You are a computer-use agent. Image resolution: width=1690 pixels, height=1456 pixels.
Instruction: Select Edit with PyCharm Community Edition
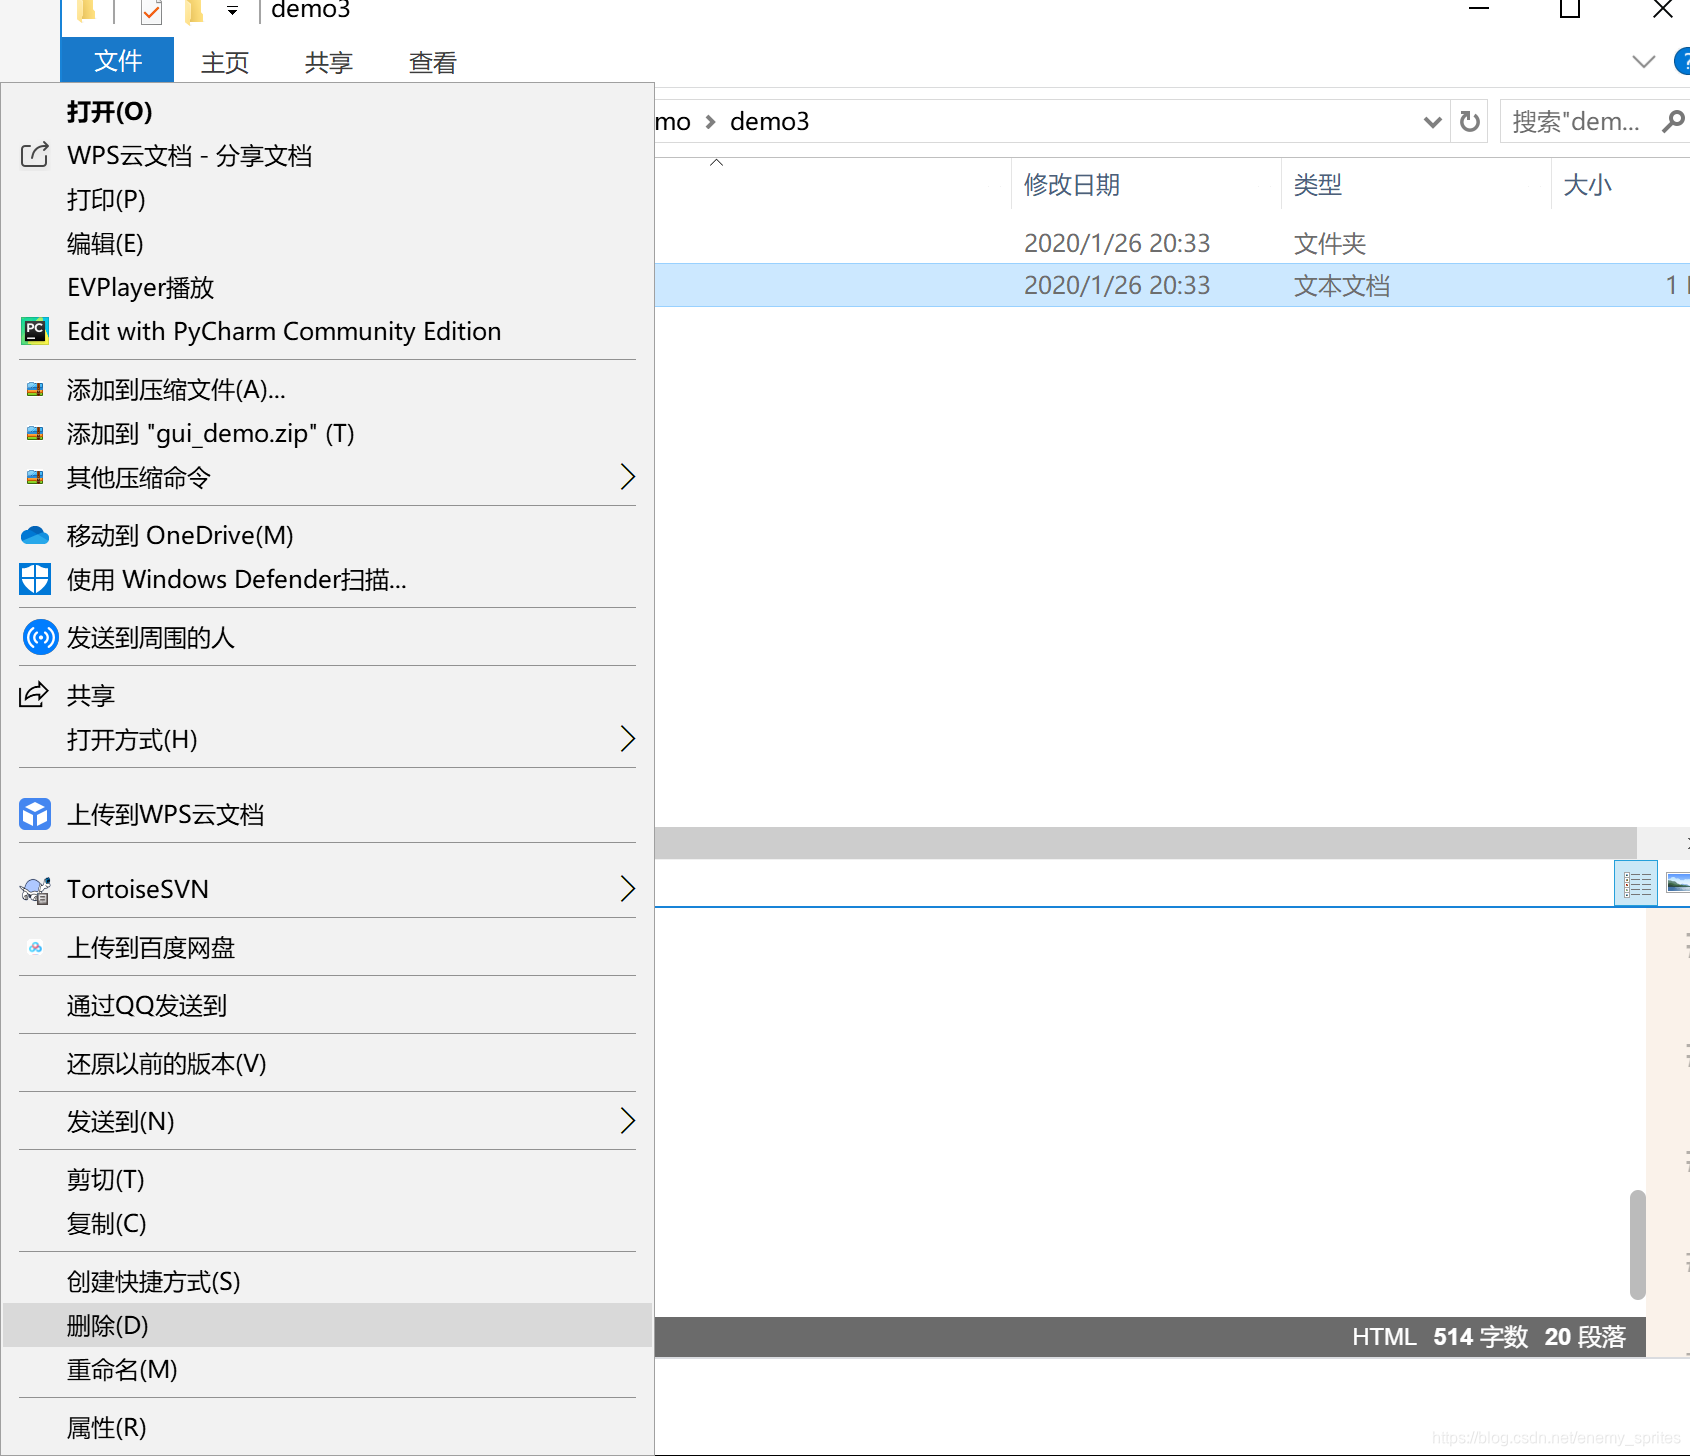[328, 331]
